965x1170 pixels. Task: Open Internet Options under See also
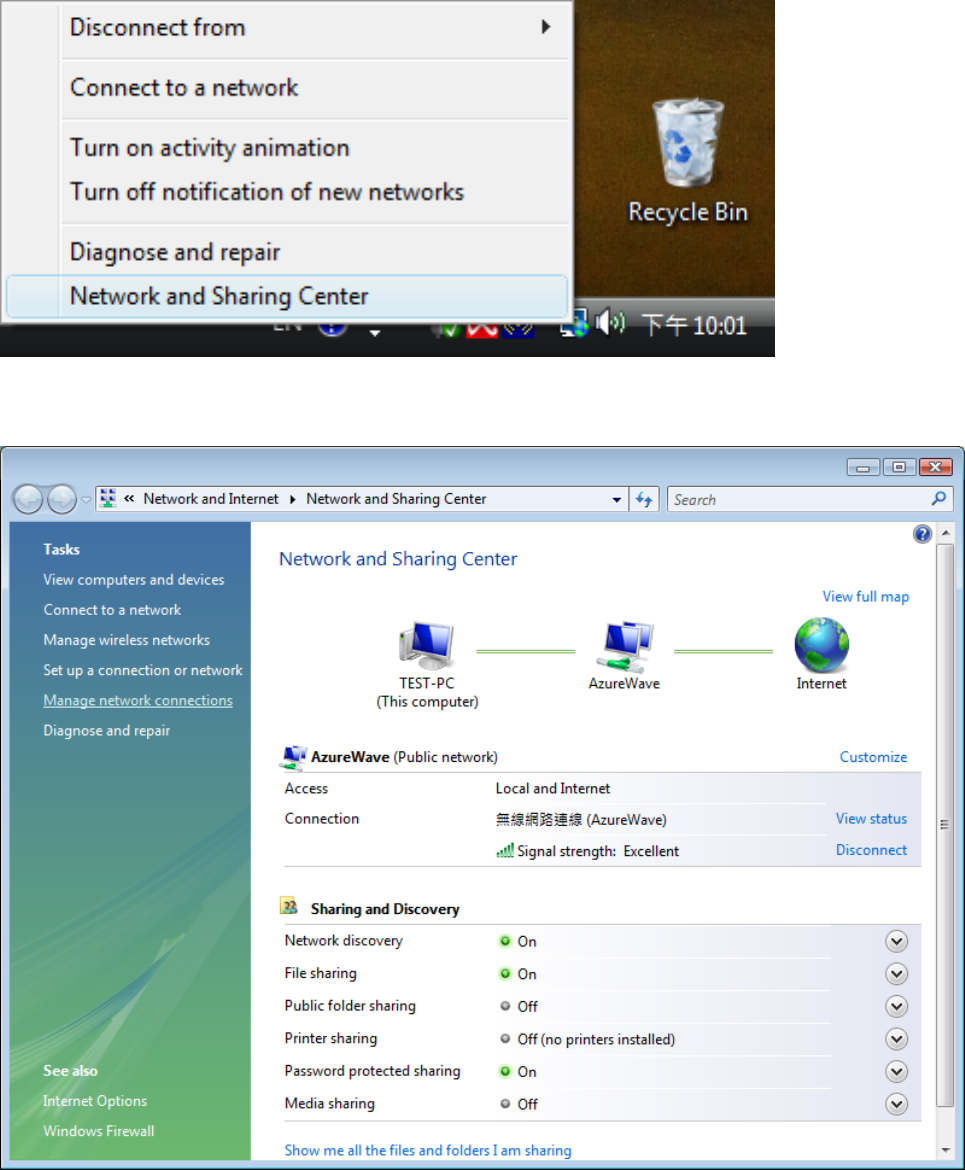click(95, 1101)
